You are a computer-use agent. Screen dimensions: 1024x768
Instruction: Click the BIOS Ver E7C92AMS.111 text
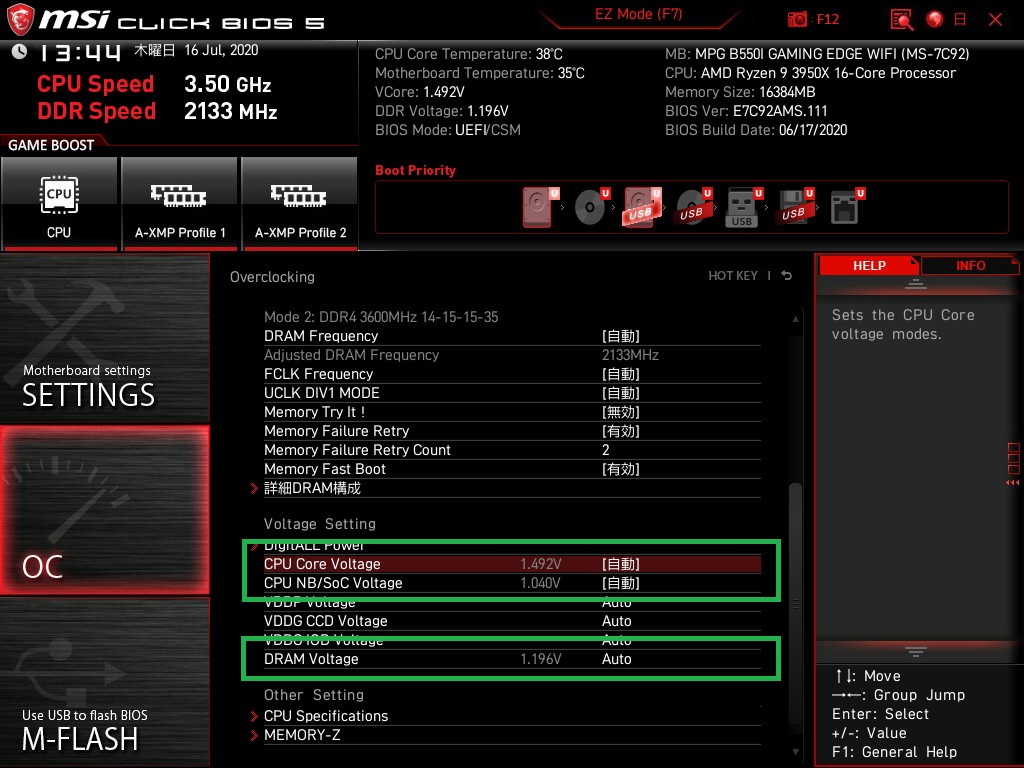tap(746, 111)
